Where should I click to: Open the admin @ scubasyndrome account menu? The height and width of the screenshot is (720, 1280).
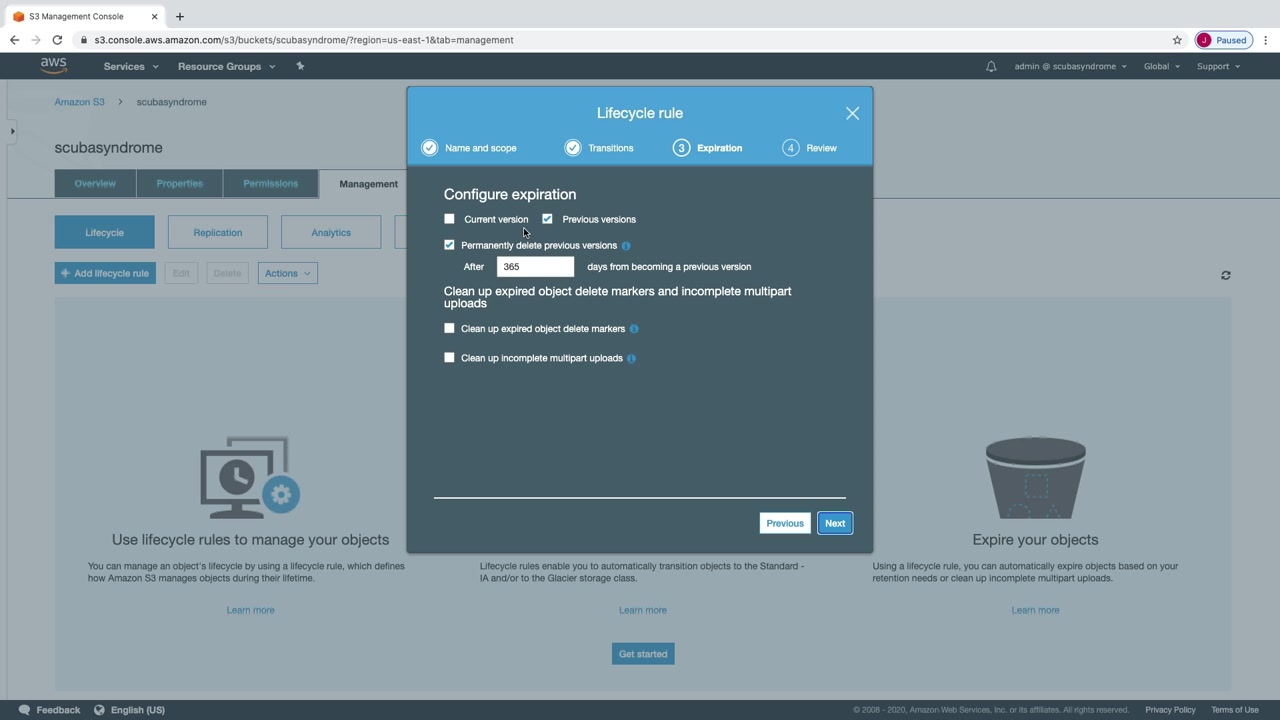coord(1071,66)
